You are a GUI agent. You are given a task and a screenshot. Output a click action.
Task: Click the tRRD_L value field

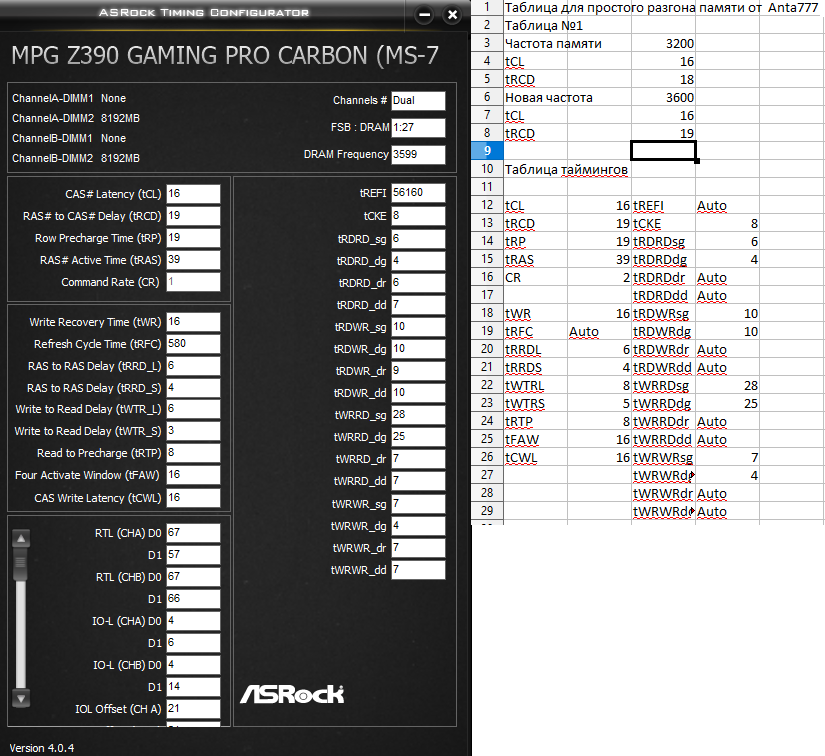[193, 366]
